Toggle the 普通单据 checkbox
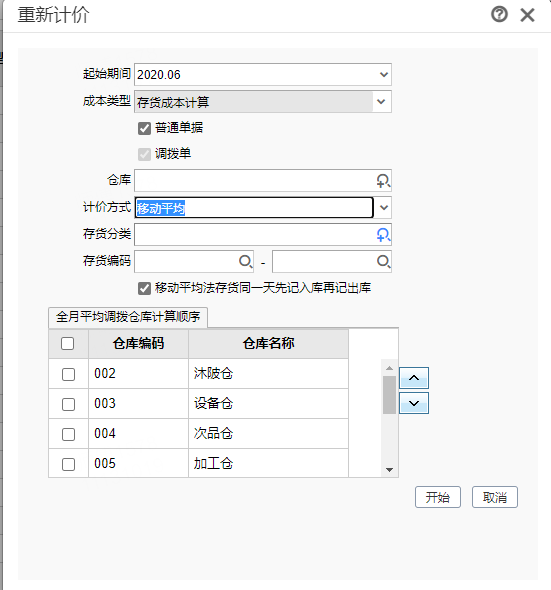Viewport: 551px width, 590px height. point(144,128)
